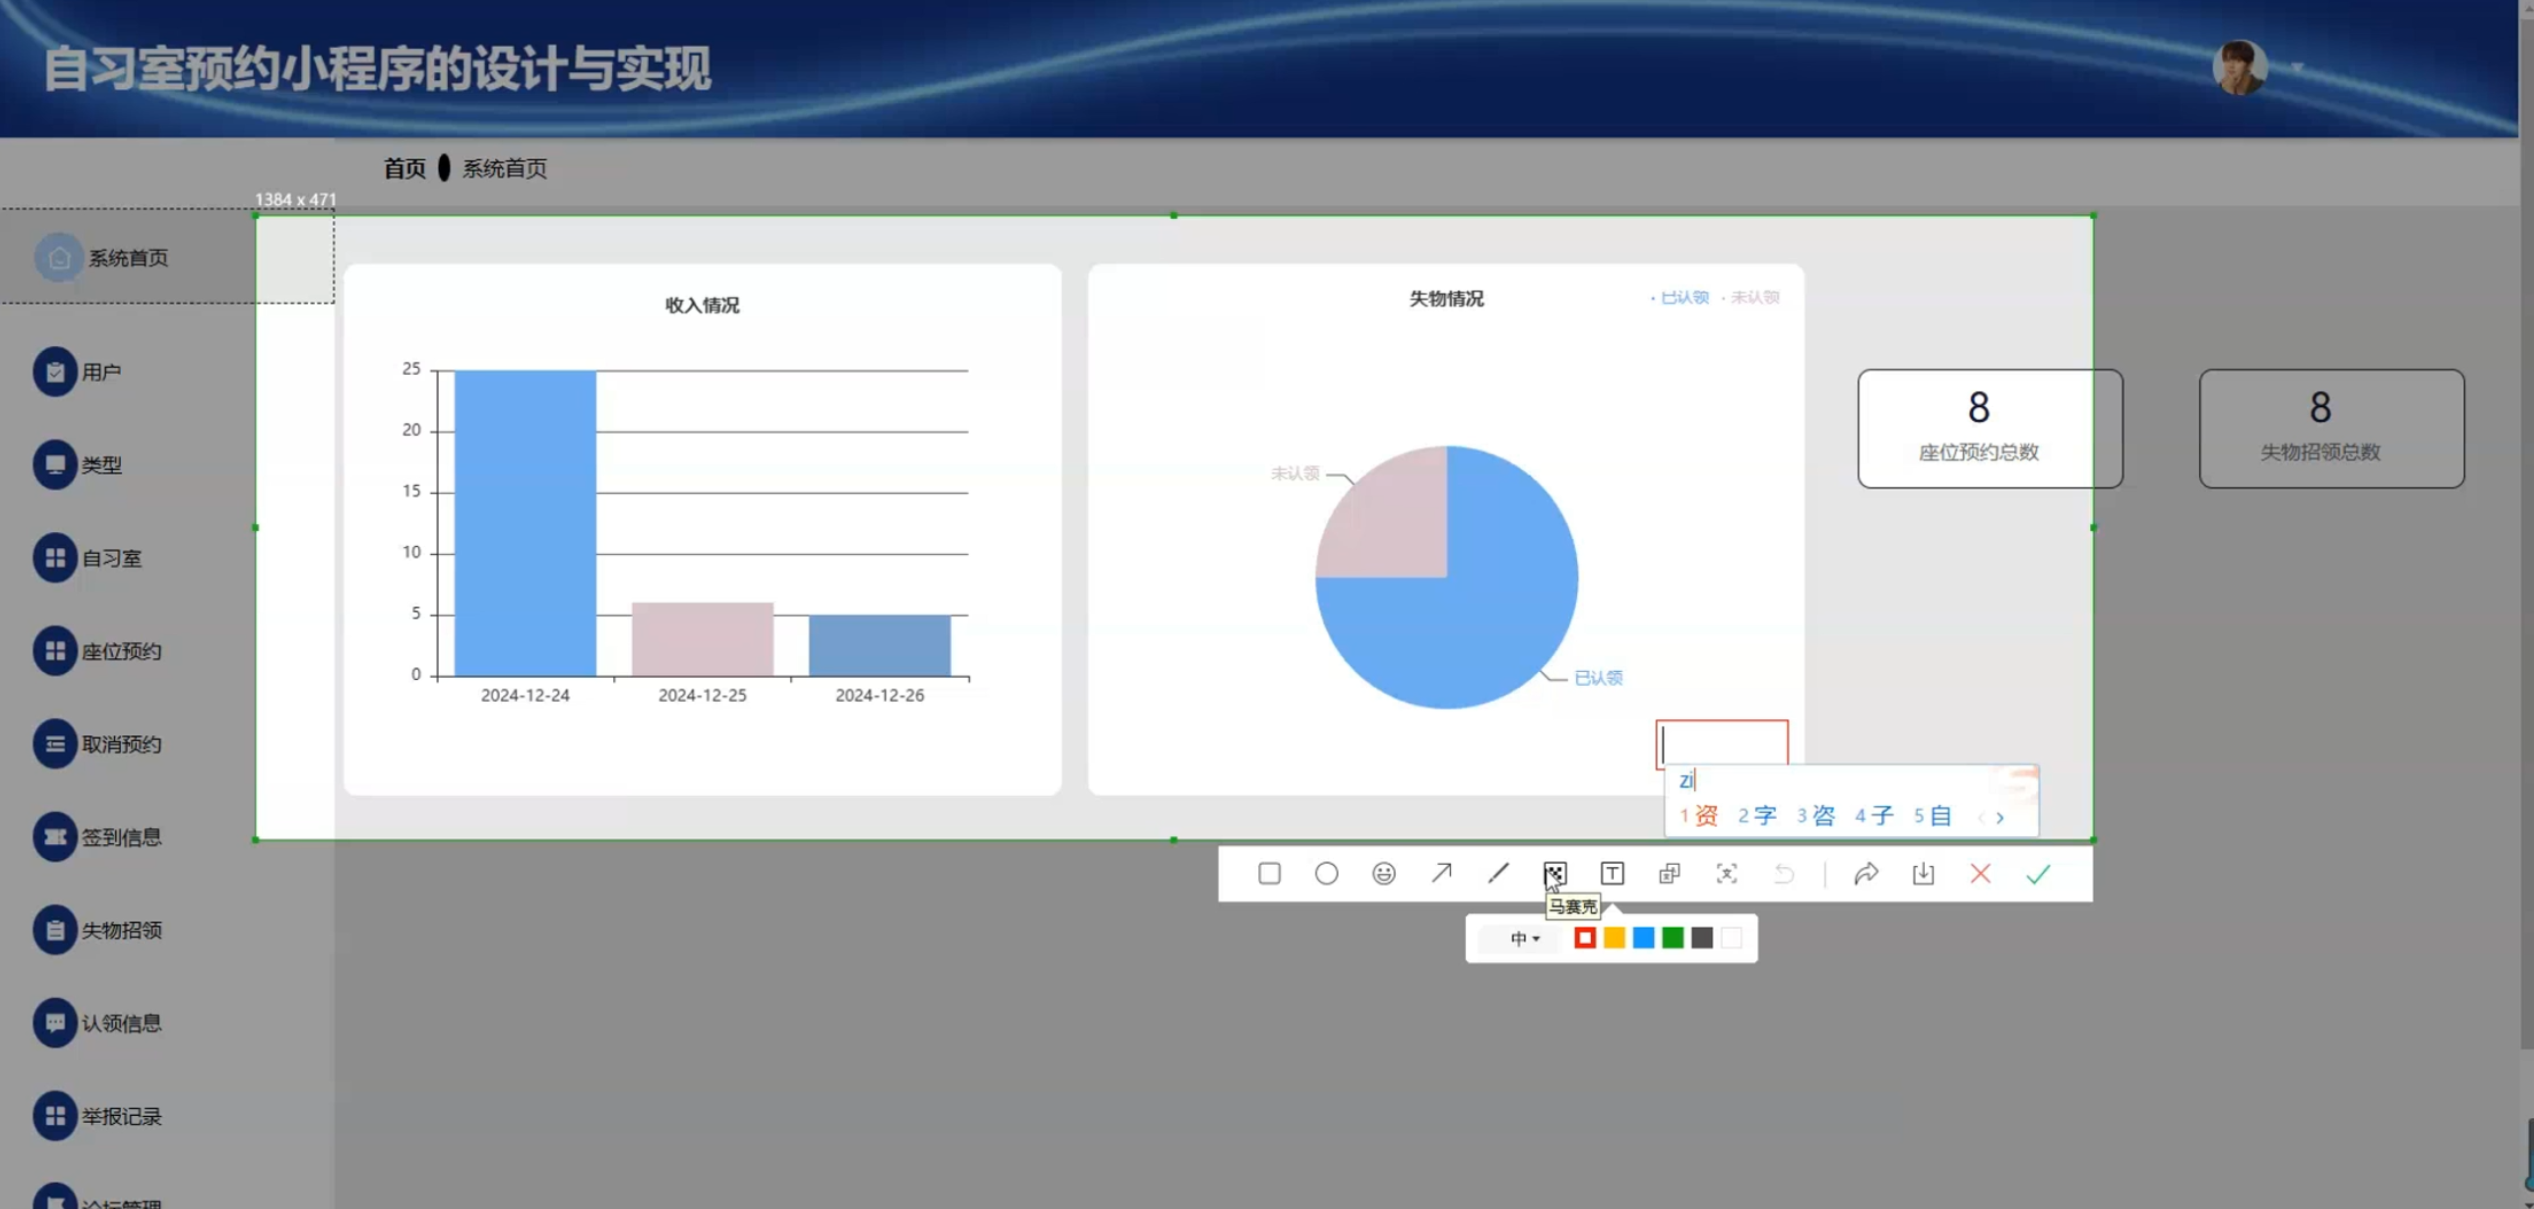
Task: Select the ellipse annotation tool
Action: tap(1326, 873)
